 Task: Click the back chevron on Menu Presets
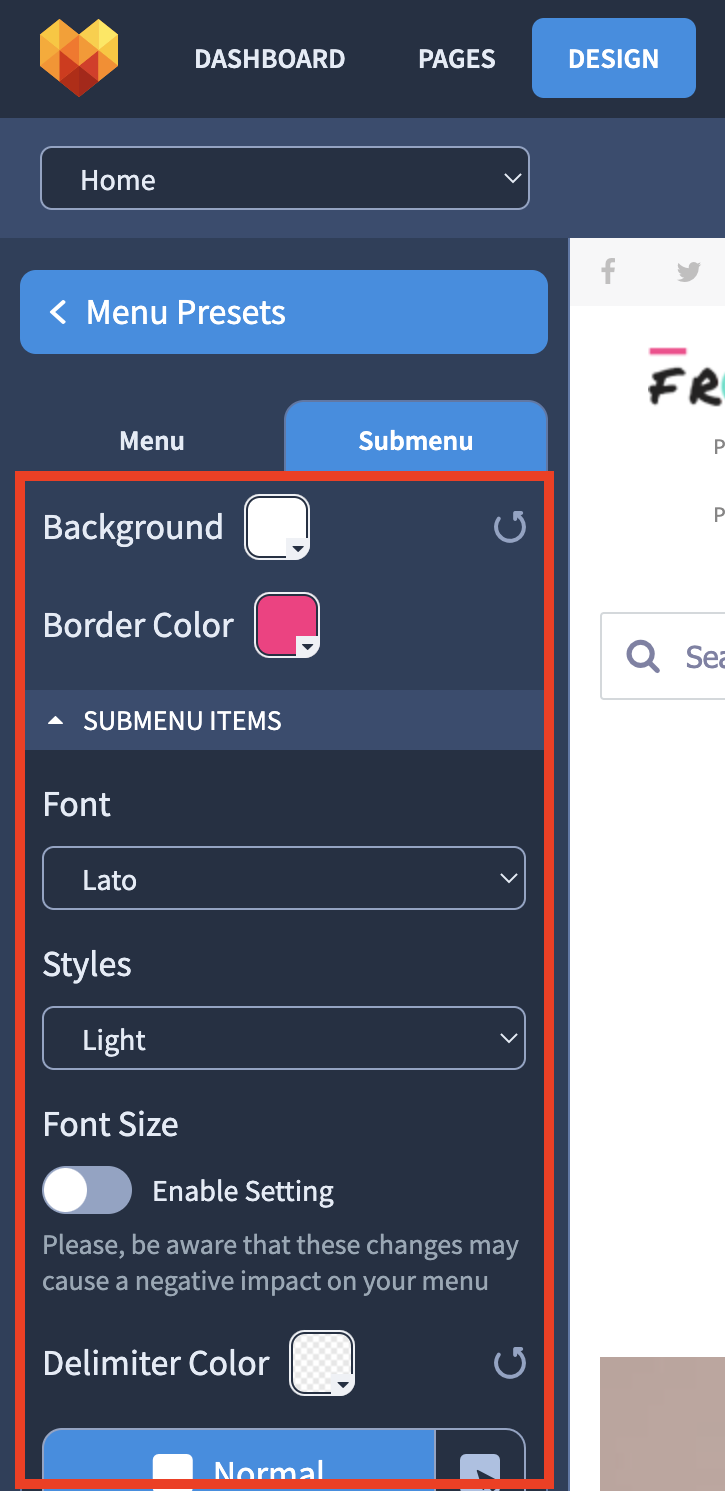58,313
